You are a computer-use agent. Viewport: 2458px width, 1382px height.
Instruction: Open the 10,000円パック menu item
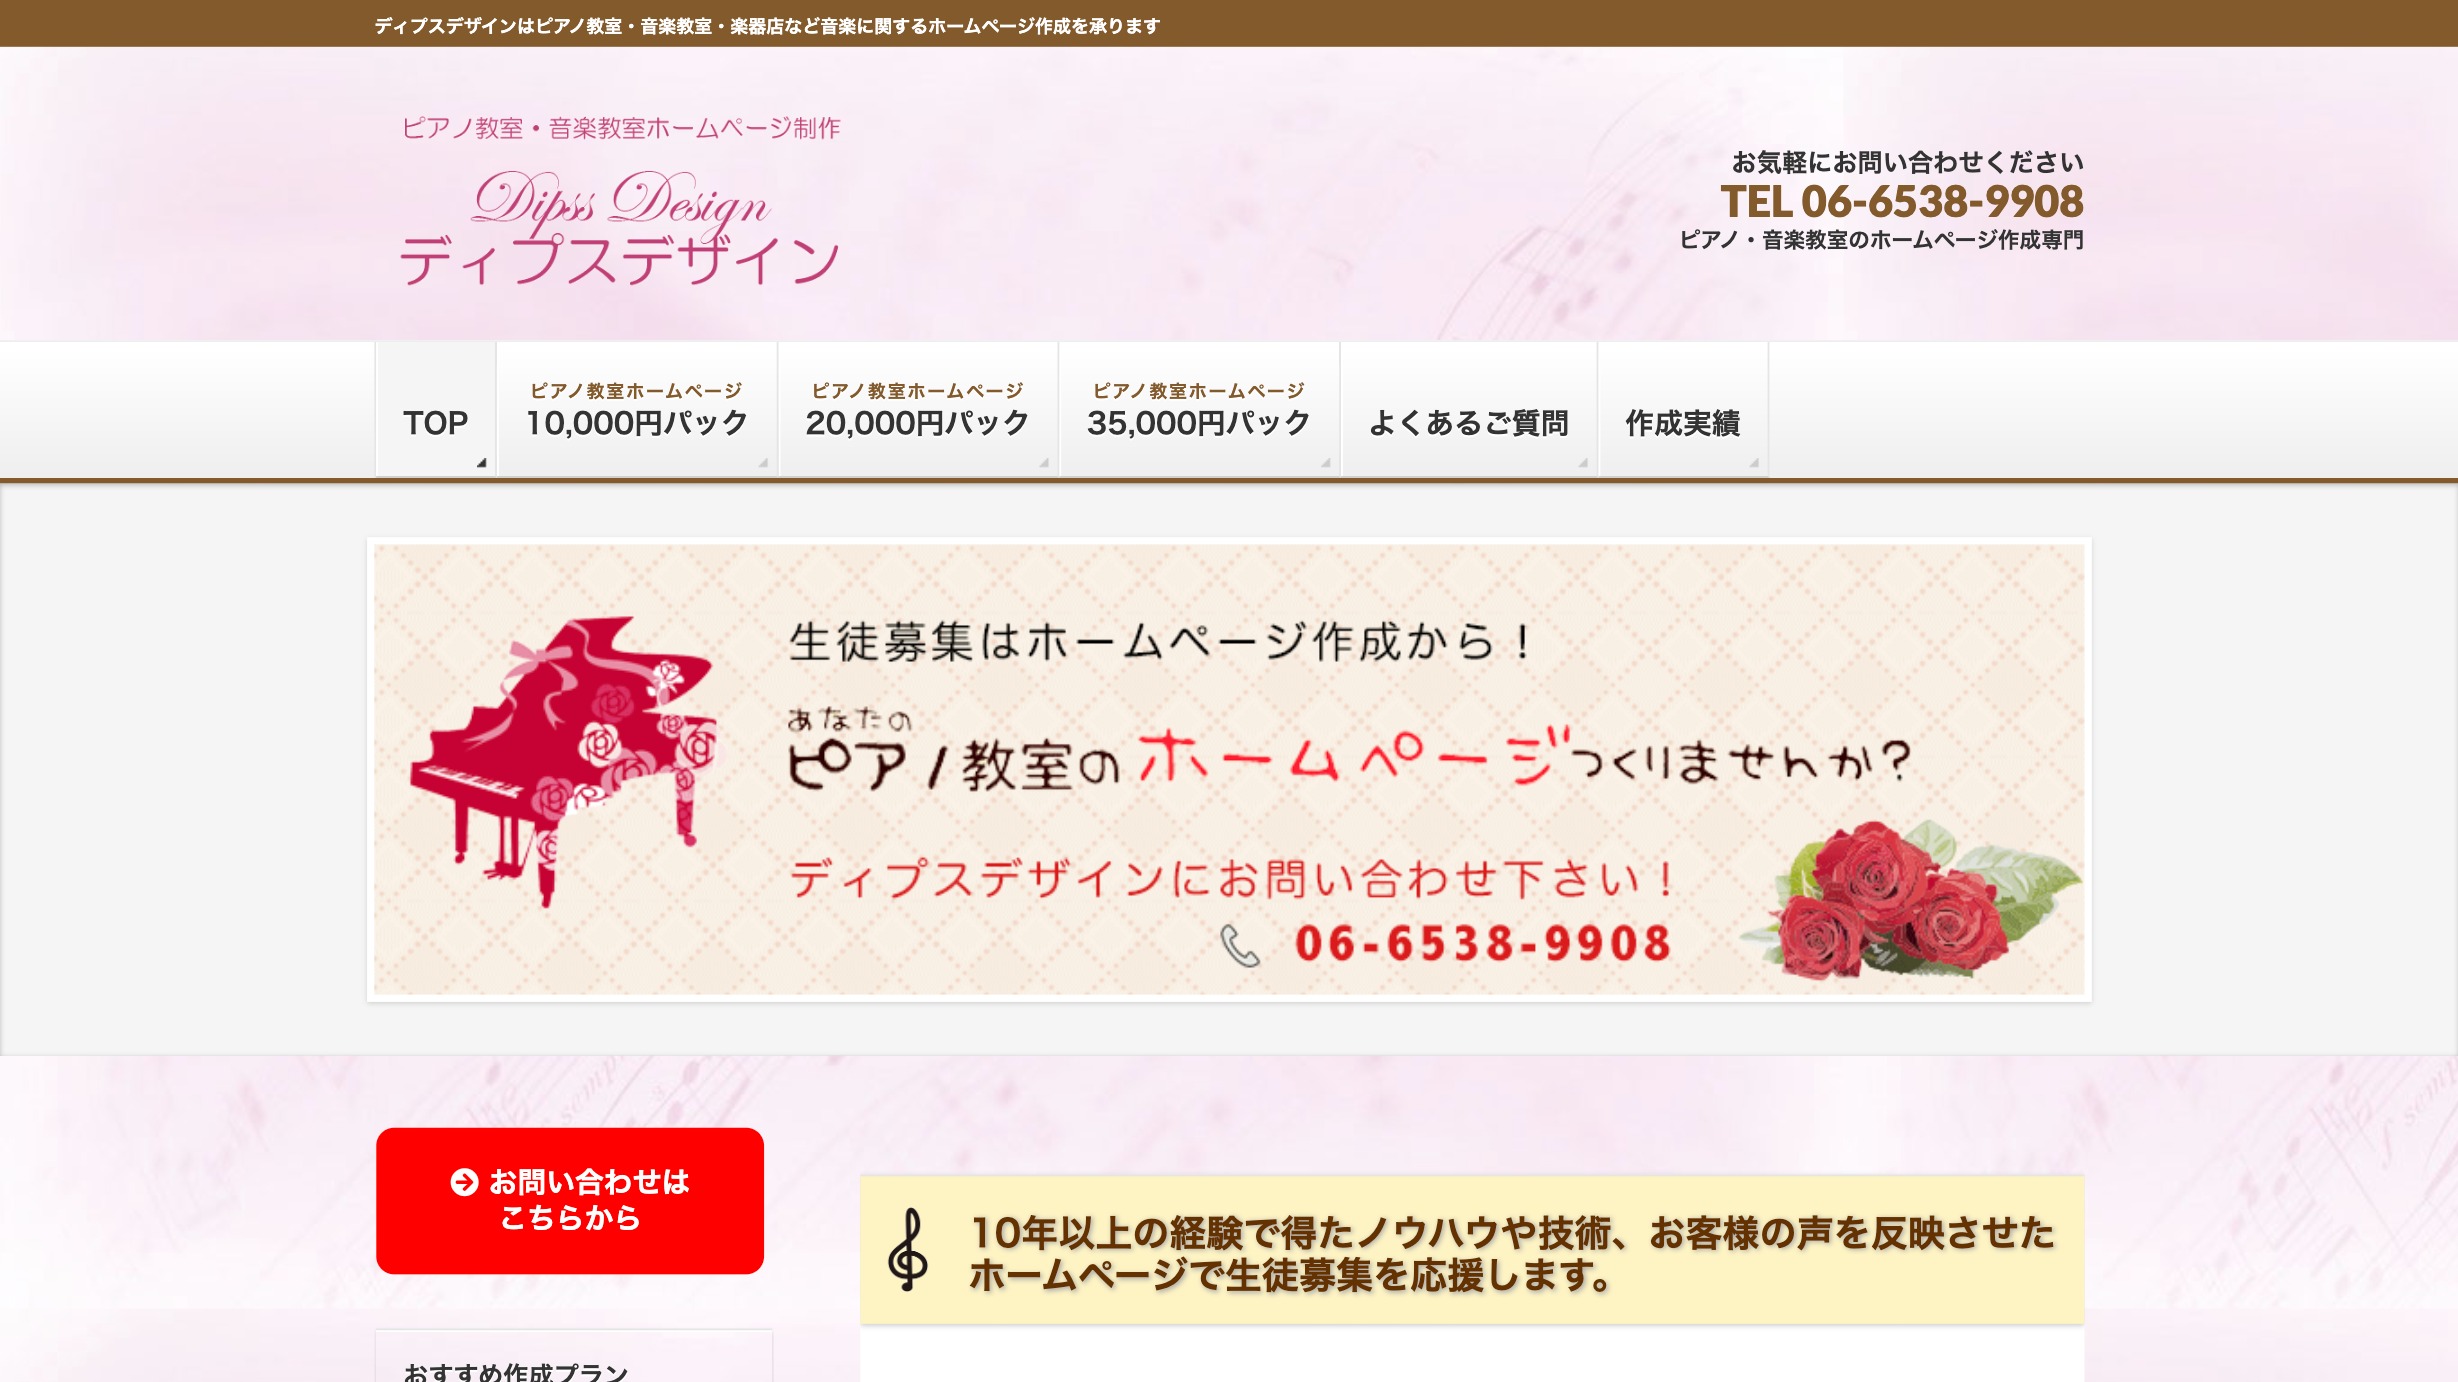click(637, 409)
